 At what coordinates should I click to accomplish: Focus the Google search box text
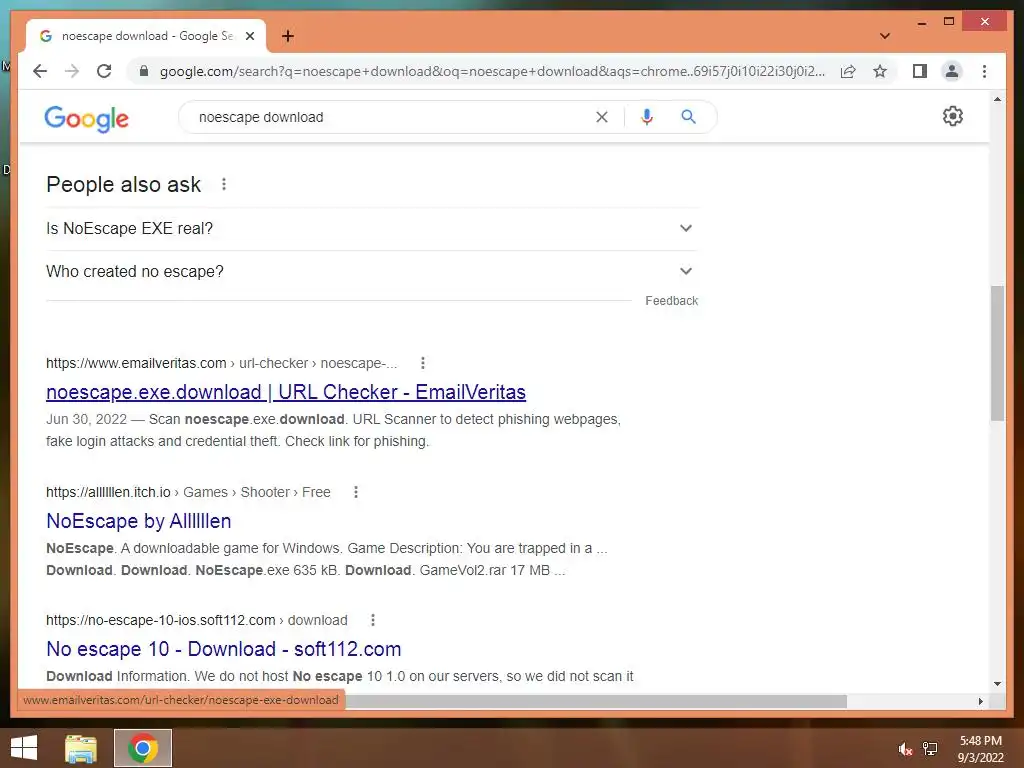[x=261, y=117]
